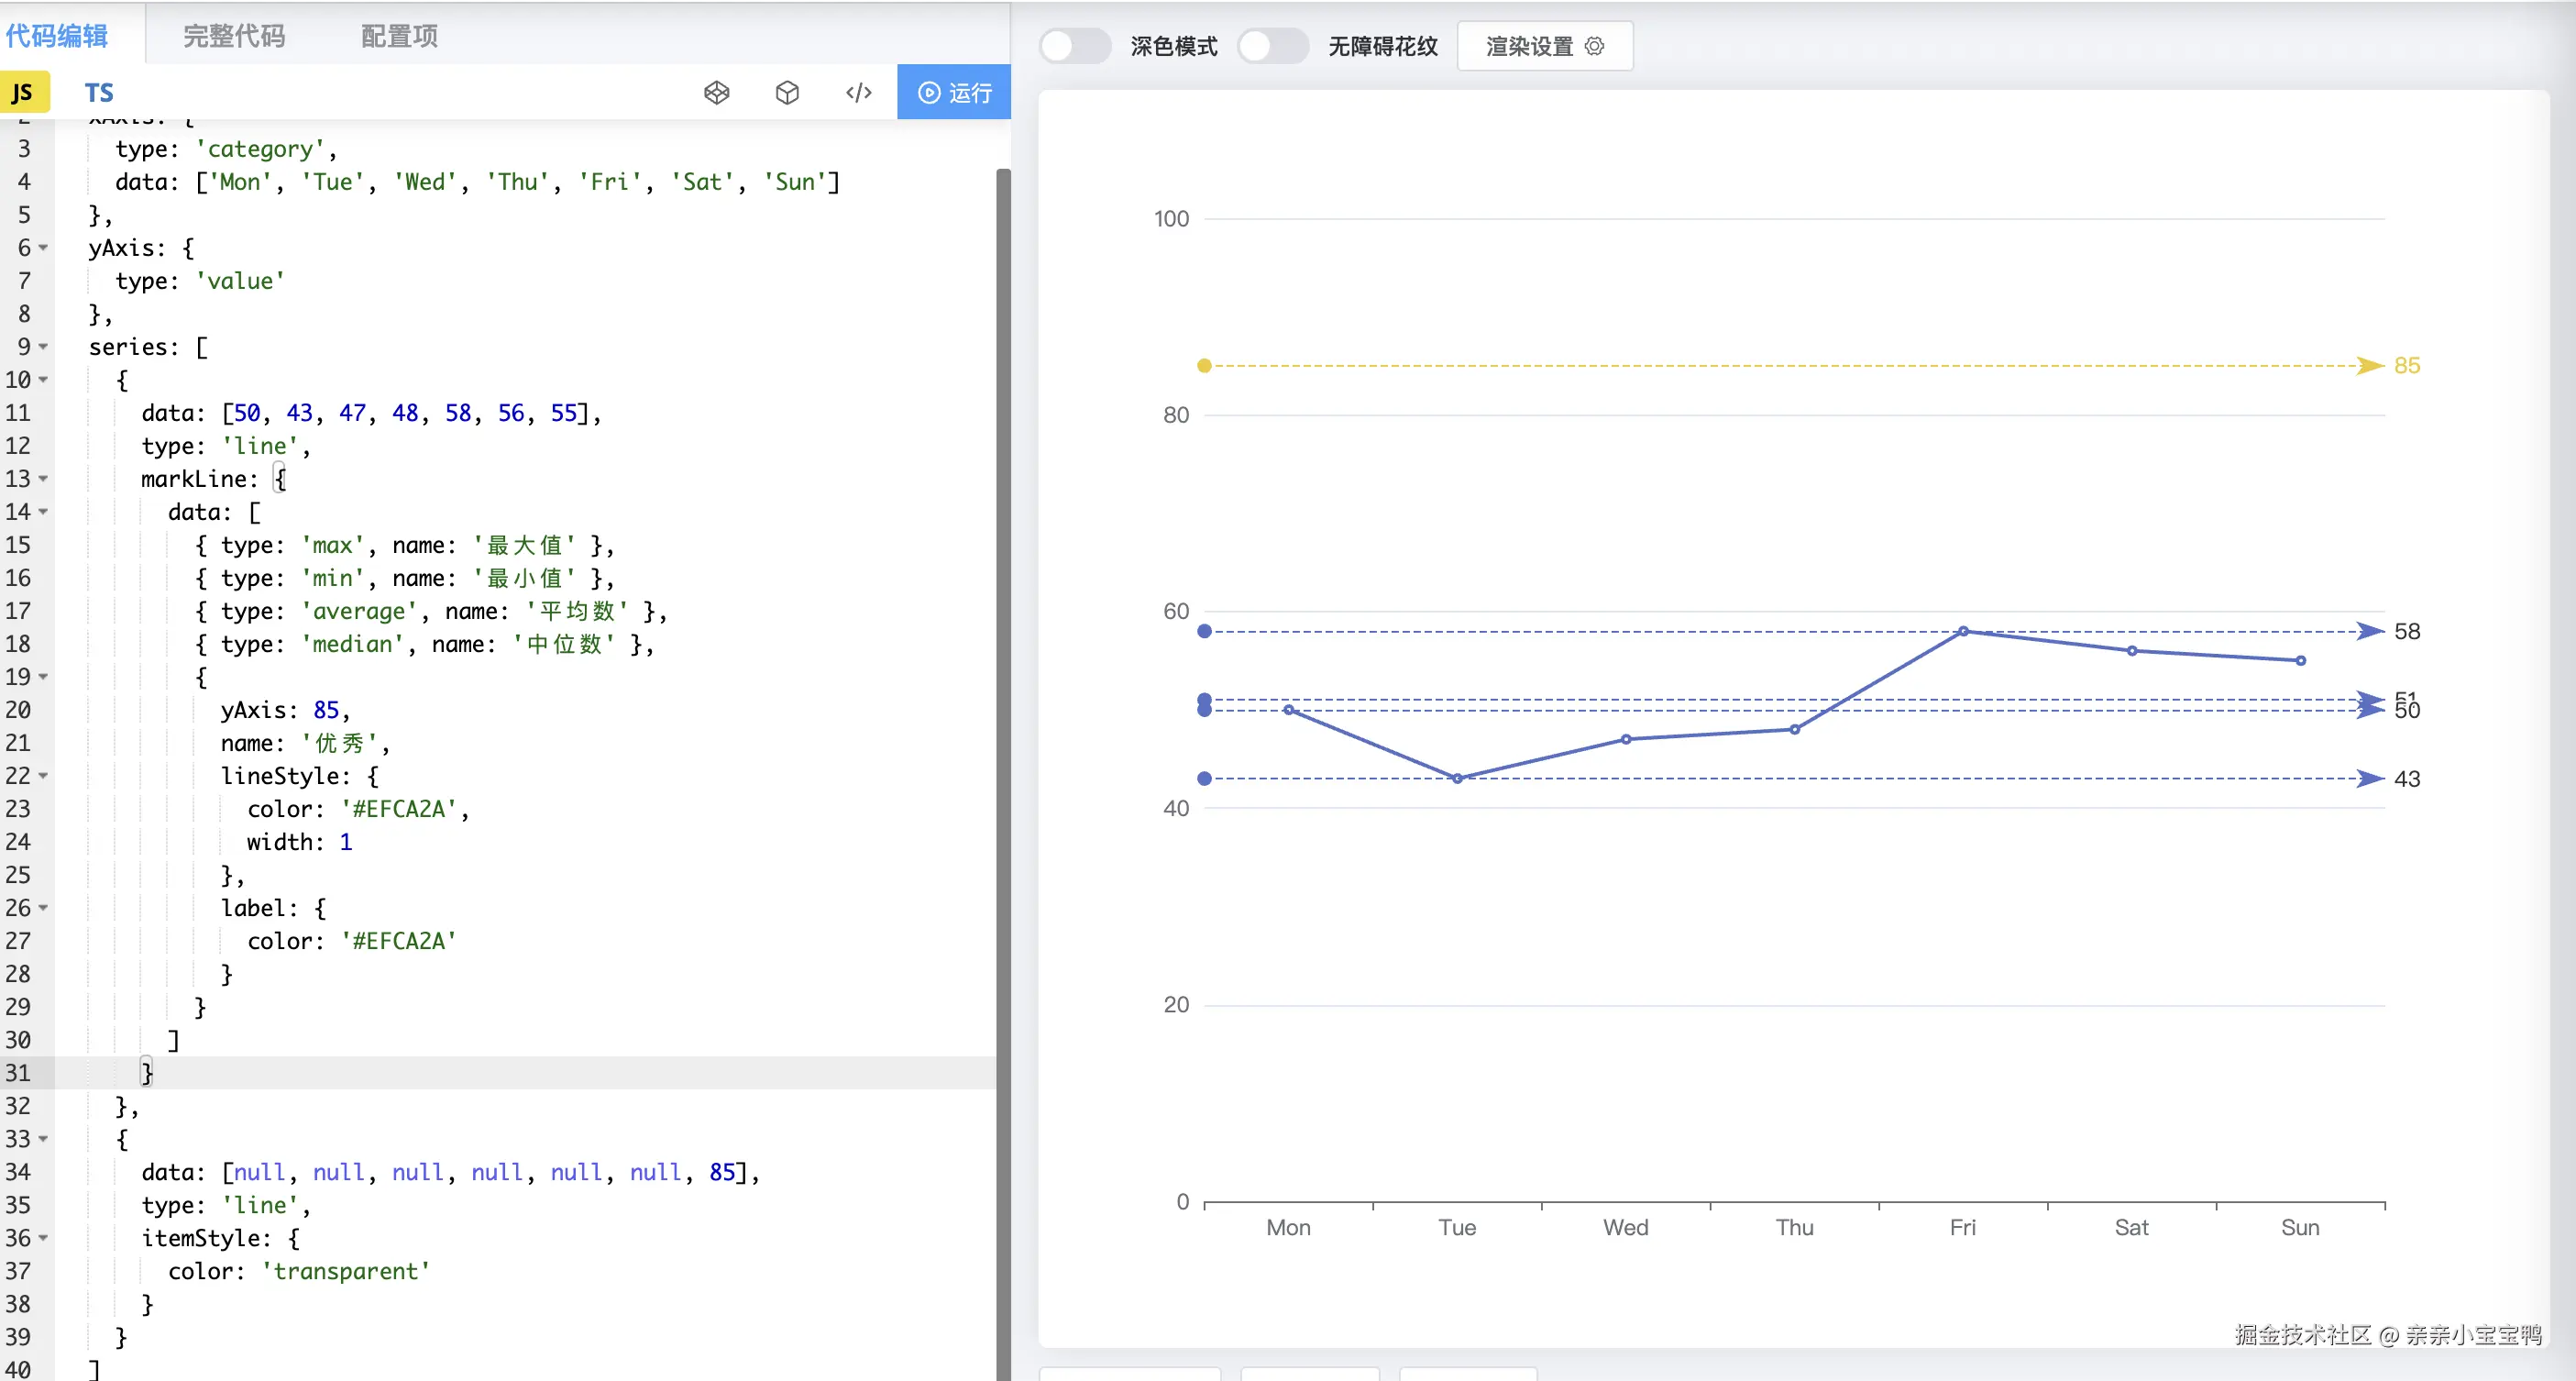The image size is (2576, 1381).
Task: Switch to the 完整代码 tab
Action: click(234, 36)
